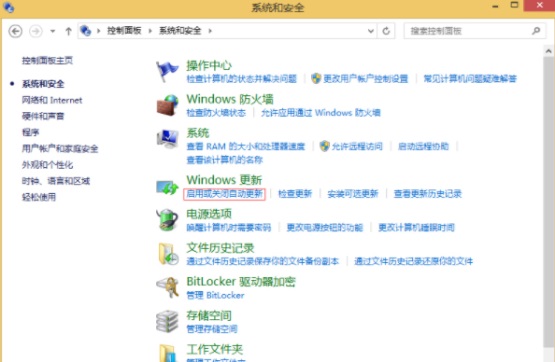
Task: Expand the address bar history dropdown
Action: coord(371,31)
